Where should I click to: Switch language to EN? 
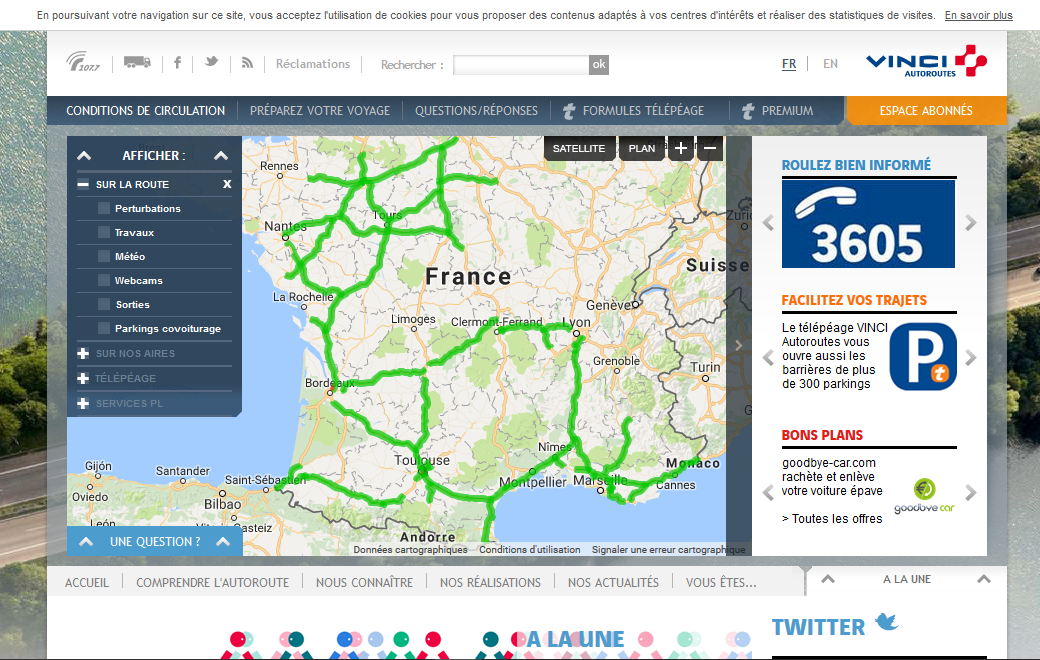pos(830,64)
